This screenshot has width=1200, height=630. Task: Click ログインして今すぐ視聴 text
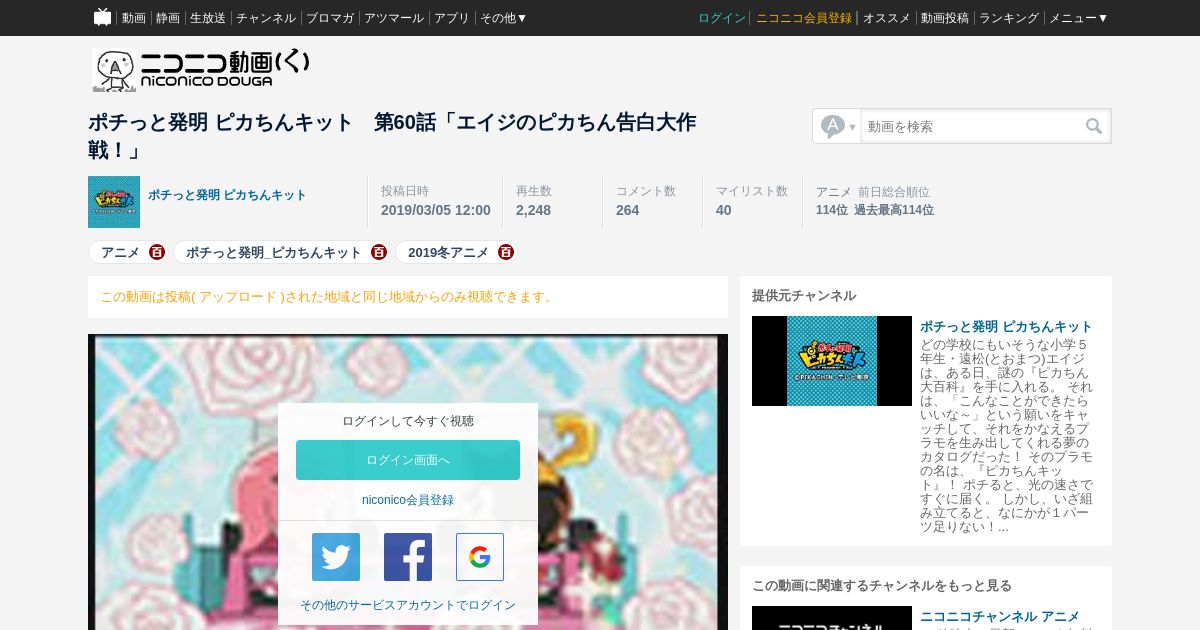point(408,421)
